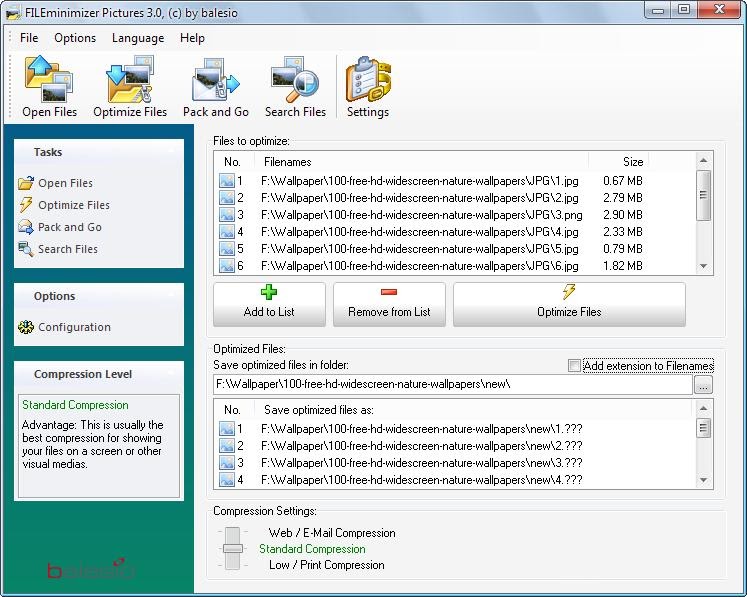The image size is (747, 597).
Task: Click the save folder path input field
Action: pyautogui.click(x=453, y=385)
